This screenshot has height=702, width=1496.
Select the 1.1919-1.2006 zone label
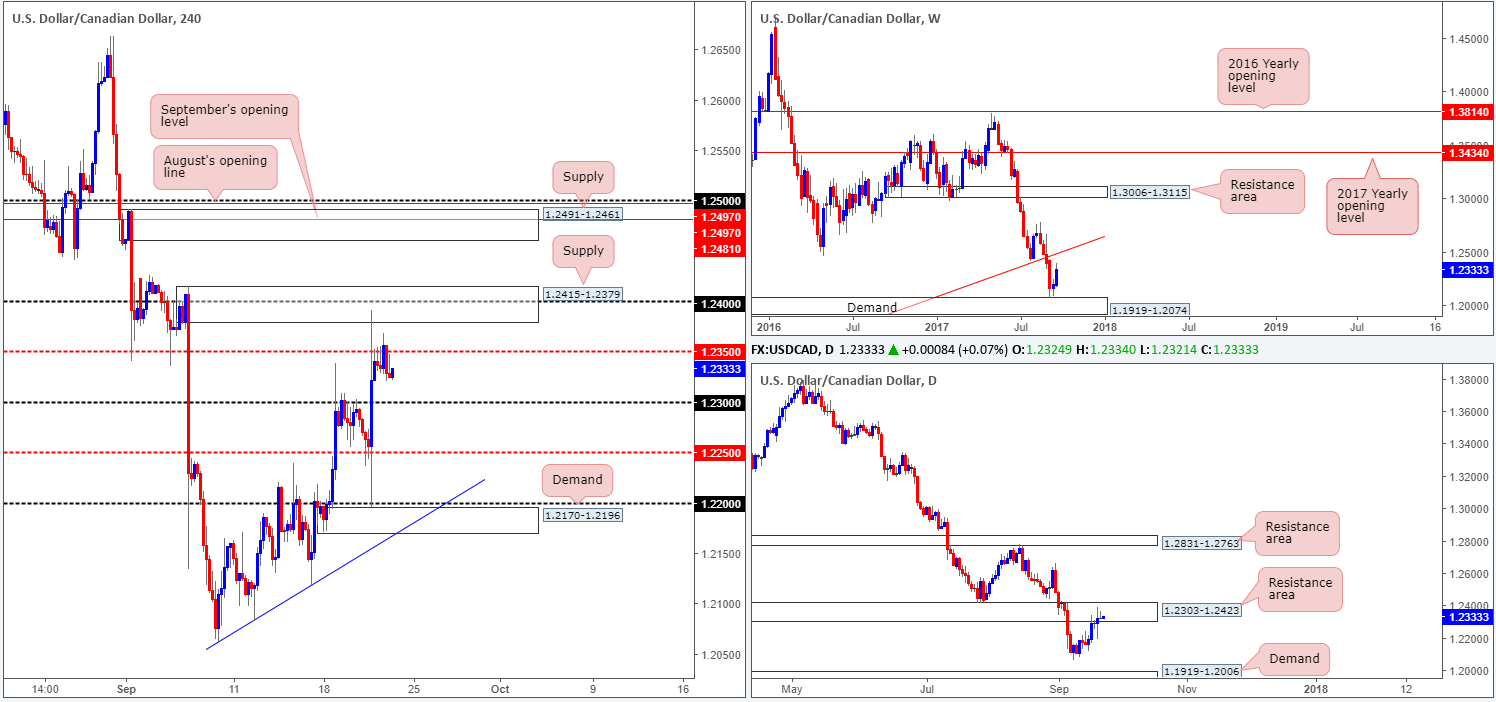(x=1200, y=671)
